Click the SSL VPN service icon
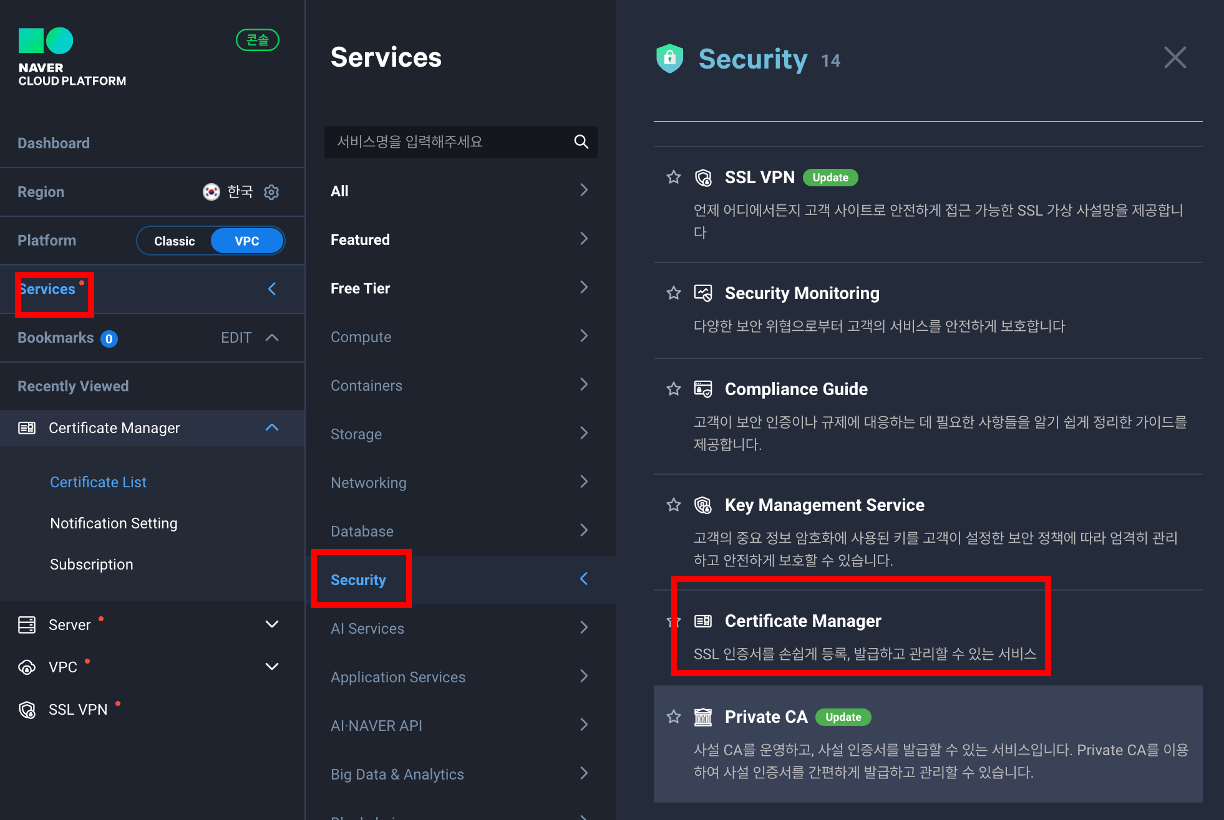The width and height of the screenshot is (1224, 820). point(703,177)
